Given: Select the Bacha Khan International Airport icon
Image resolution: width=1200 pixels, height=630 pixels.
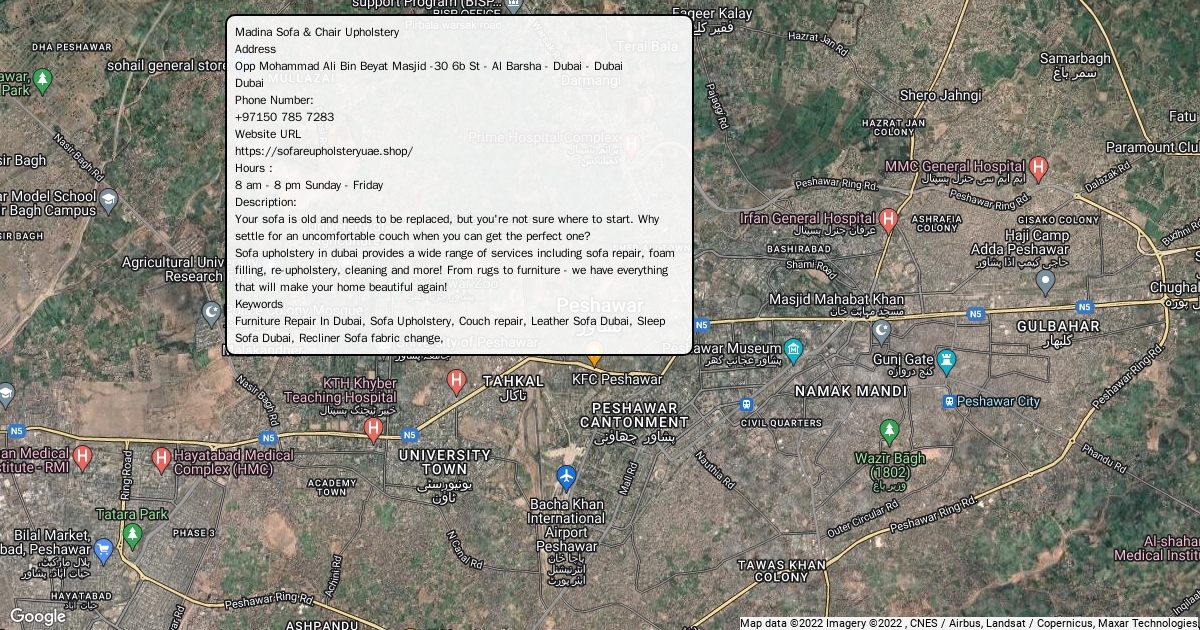Looking at the screenshot, I should (x=566, y=477).
